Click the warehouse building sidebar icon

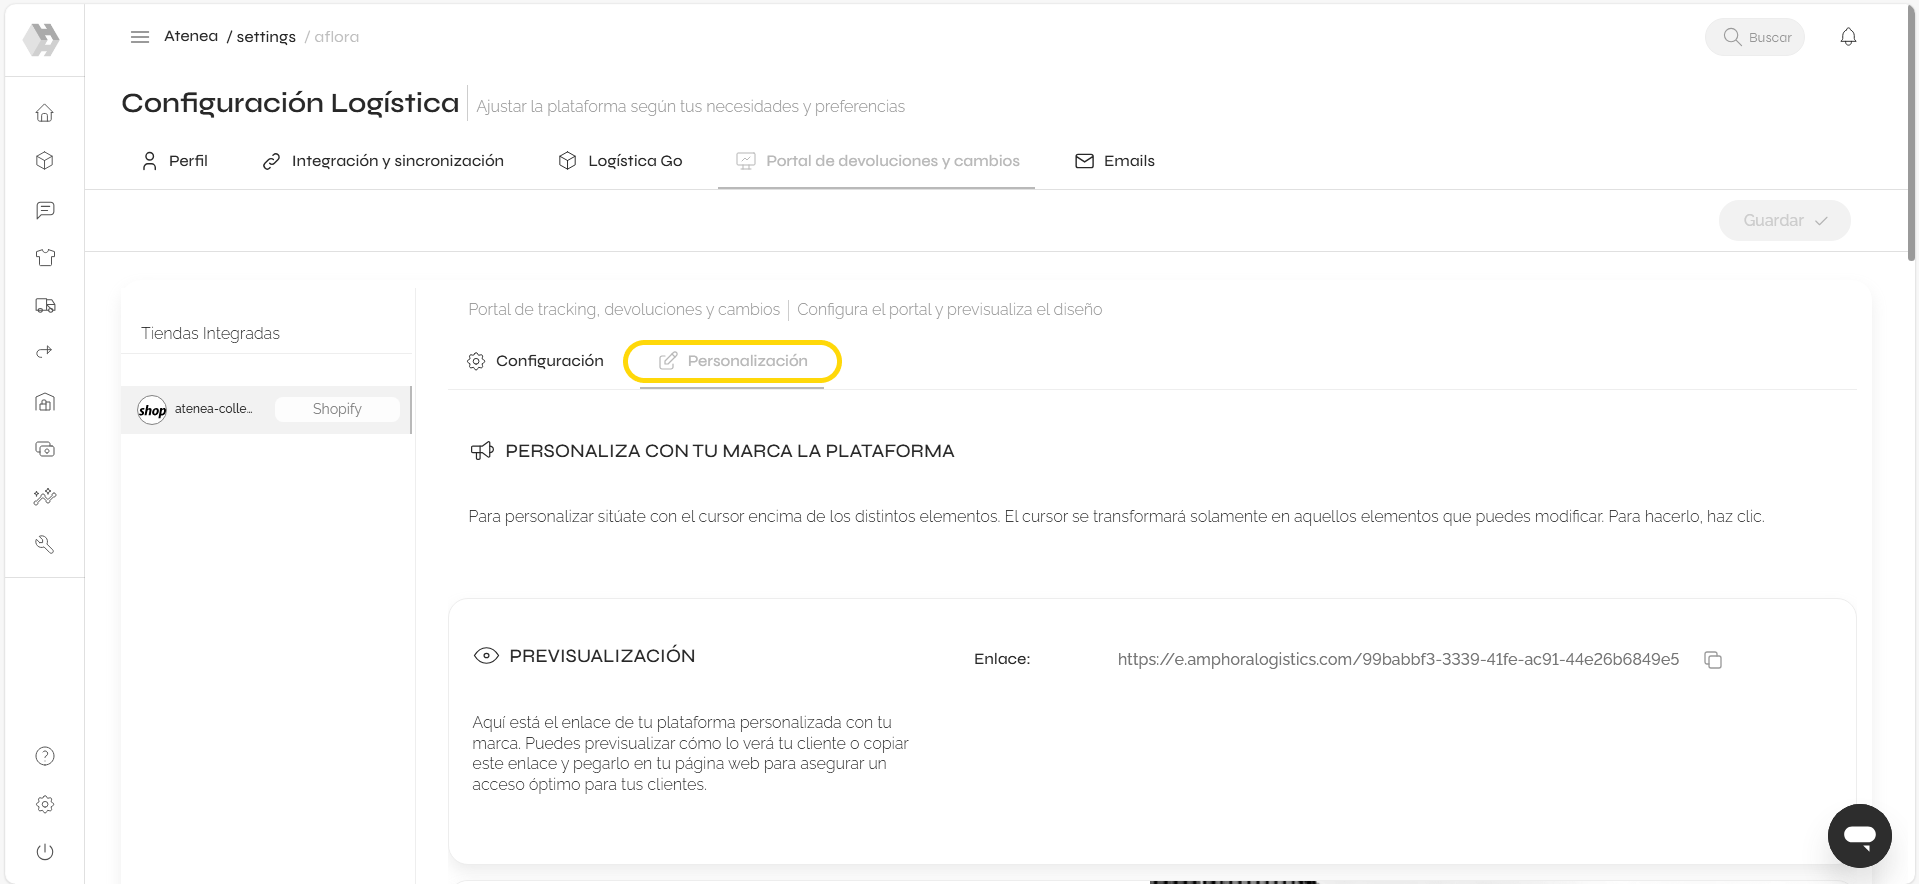tap(45, 402)
